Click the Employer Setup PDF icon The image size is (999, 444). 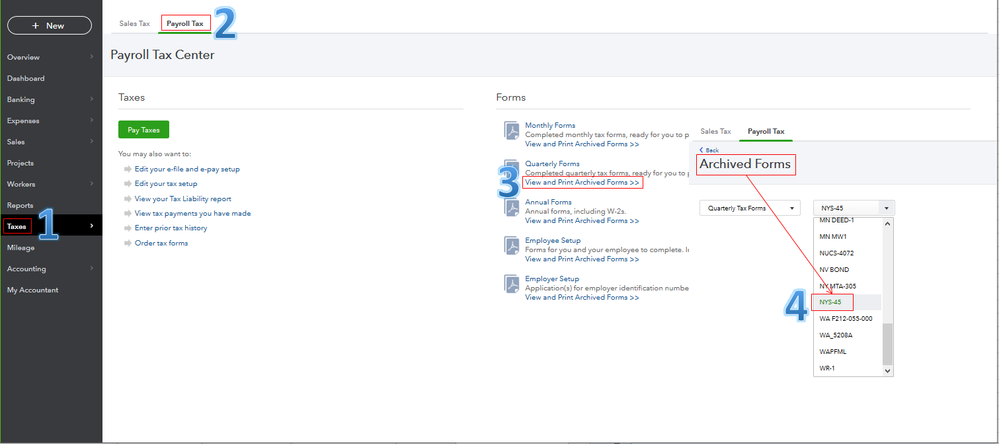pos(511,284)
